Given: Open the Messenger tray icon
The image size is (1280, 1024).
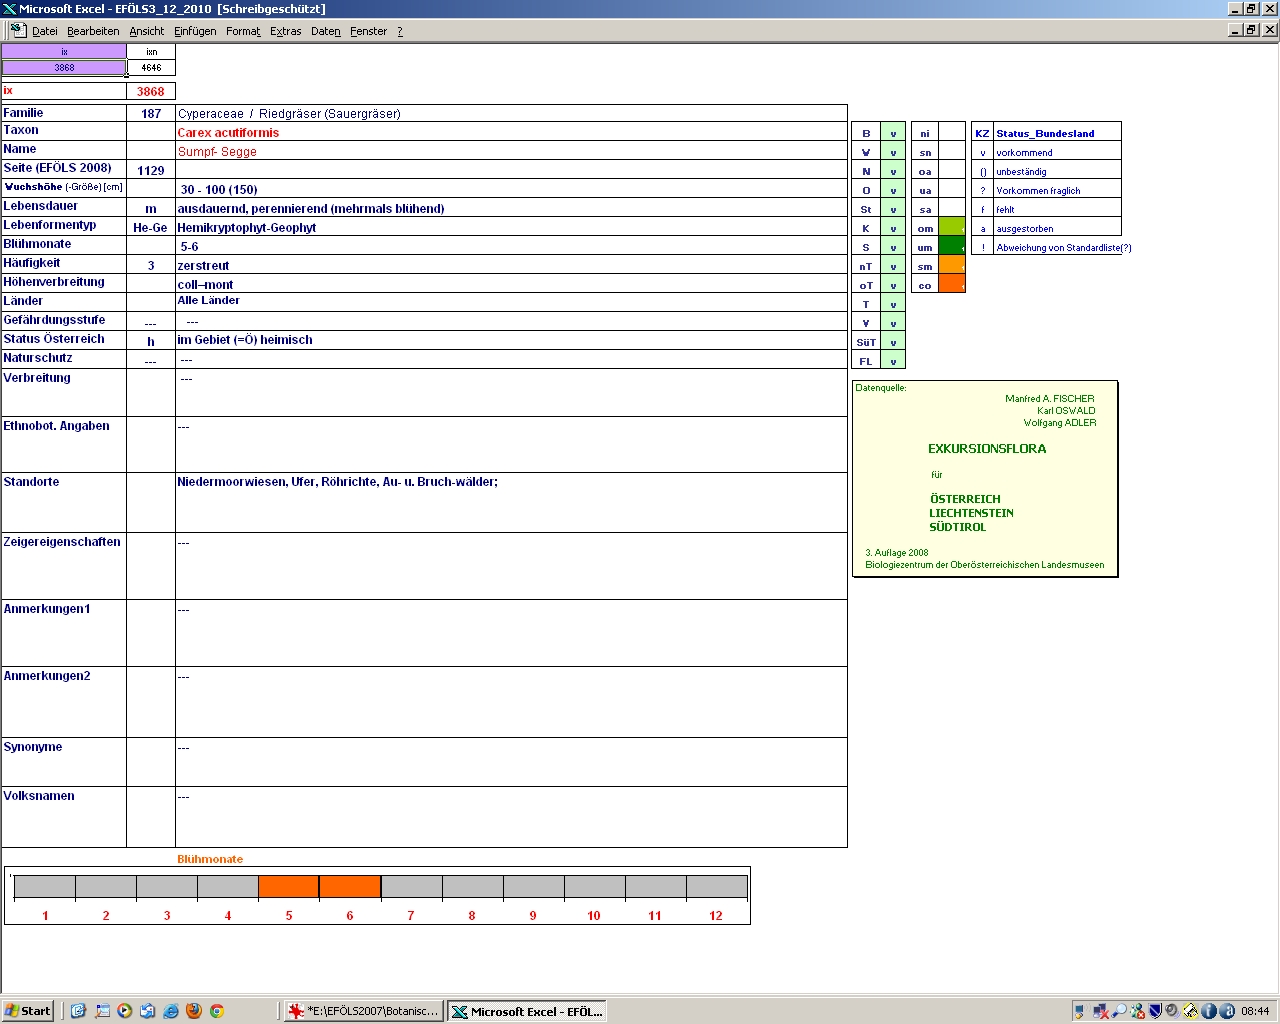Looking at the screenshot, I should [x=1137, y=1011].
